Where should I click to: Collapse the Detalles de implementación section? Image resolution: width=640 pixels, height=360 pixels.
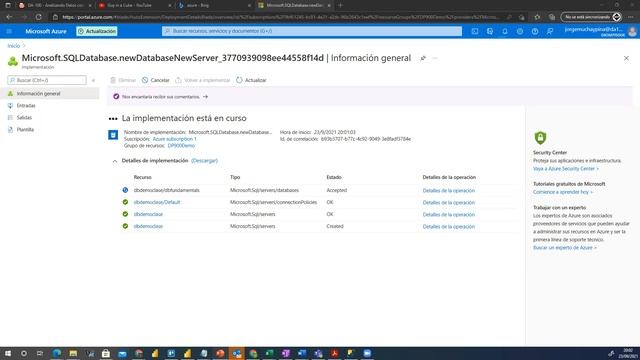coord(115,161)
